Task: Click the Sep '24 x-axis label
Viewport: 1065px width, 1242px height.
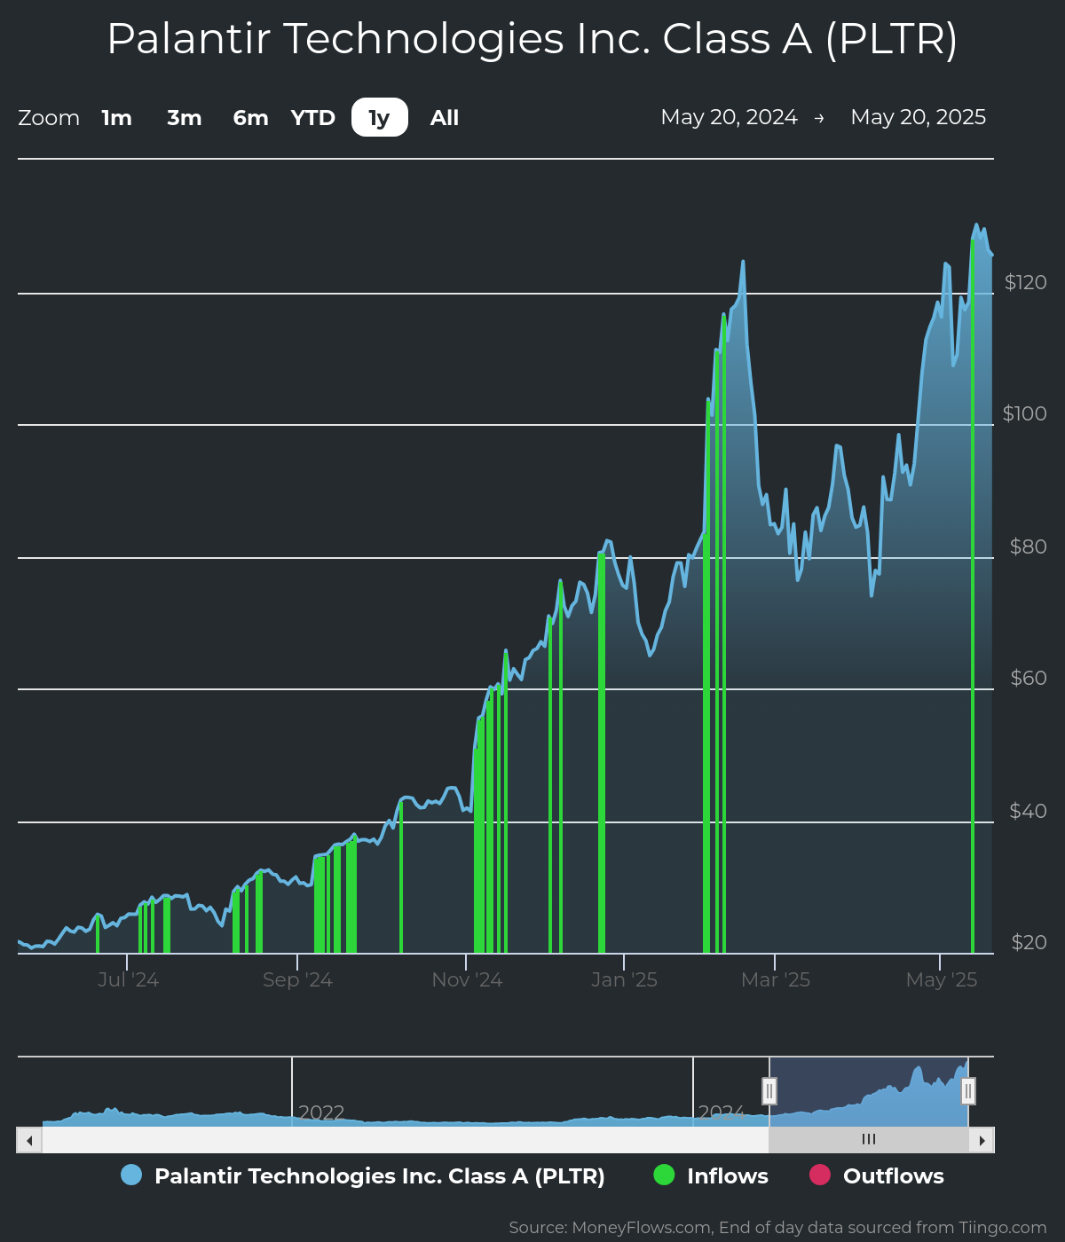Action: pyautogui.click(x=297, y=980)
